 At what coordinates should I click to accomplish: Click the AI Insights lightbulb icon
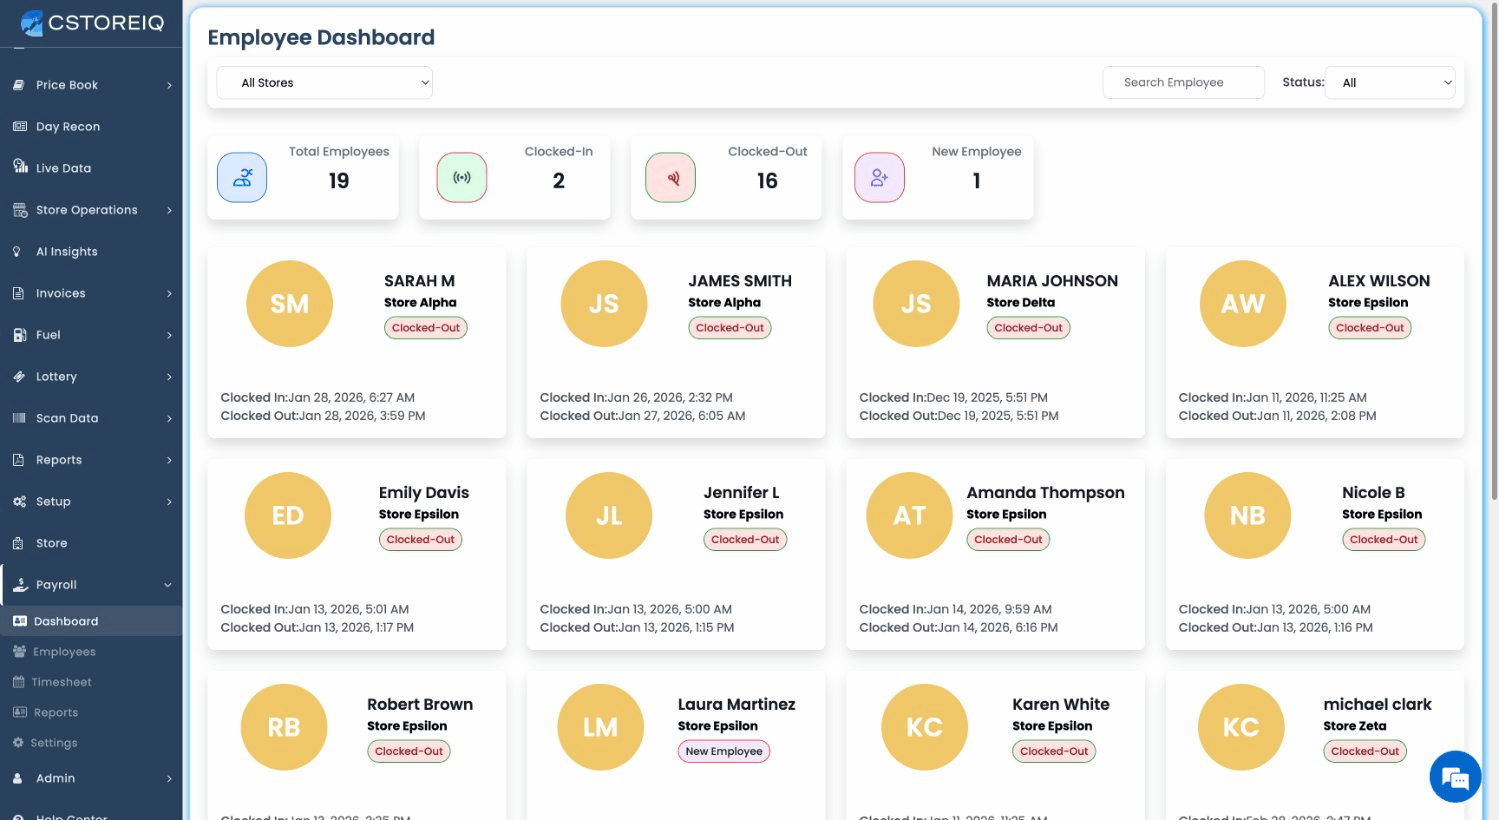tap(17, 252)
